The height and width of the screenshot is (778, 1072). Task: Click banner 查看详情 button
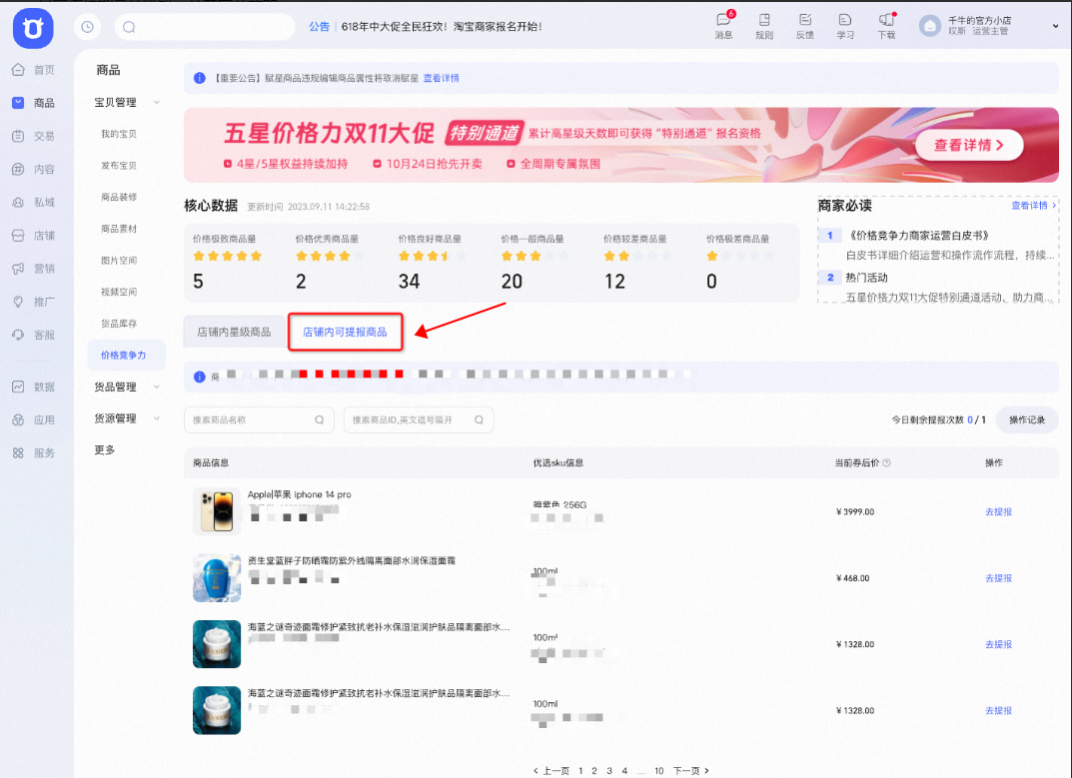[x=969, y=145]
